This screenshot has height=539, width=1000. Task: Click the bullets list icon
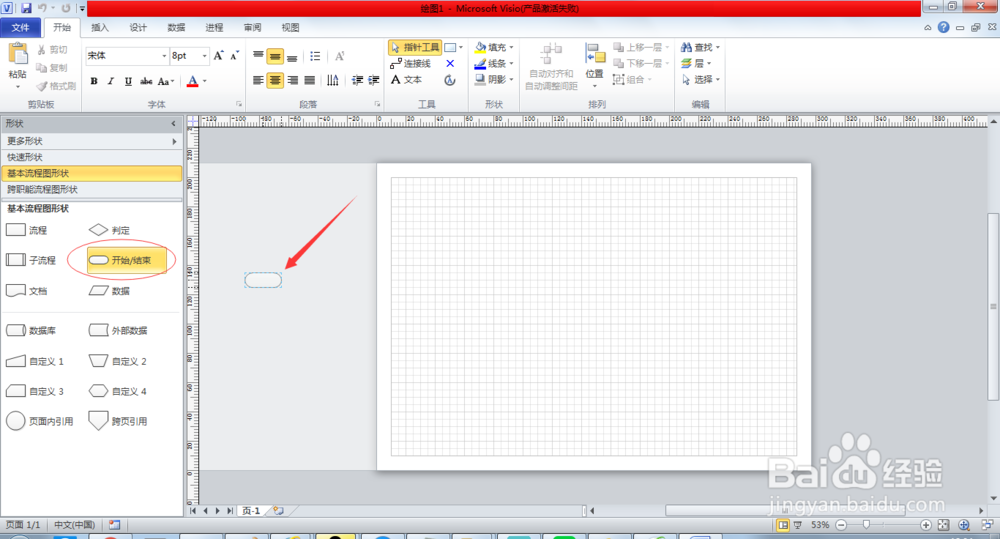pos(315,56)
